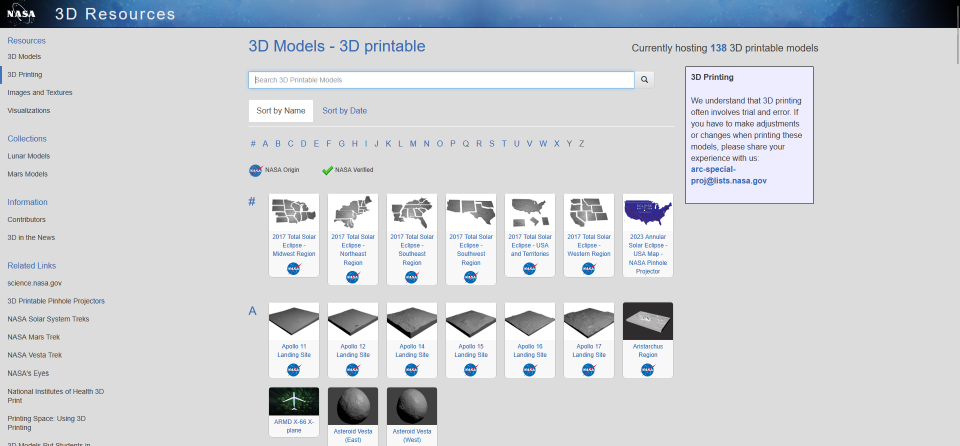Open USA and Territories eclipse map thumbnail

click(x=530, y=211)
